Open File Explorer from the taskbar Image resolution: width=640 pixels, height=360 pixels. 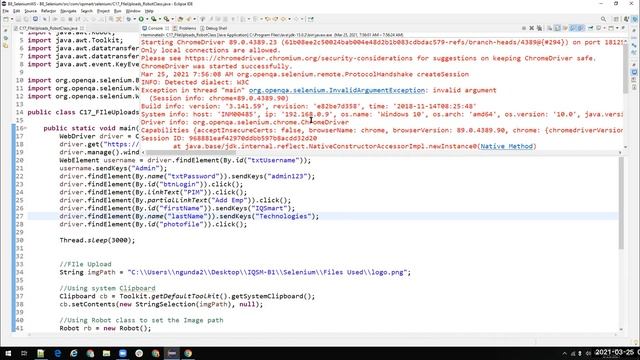[107, 353]
